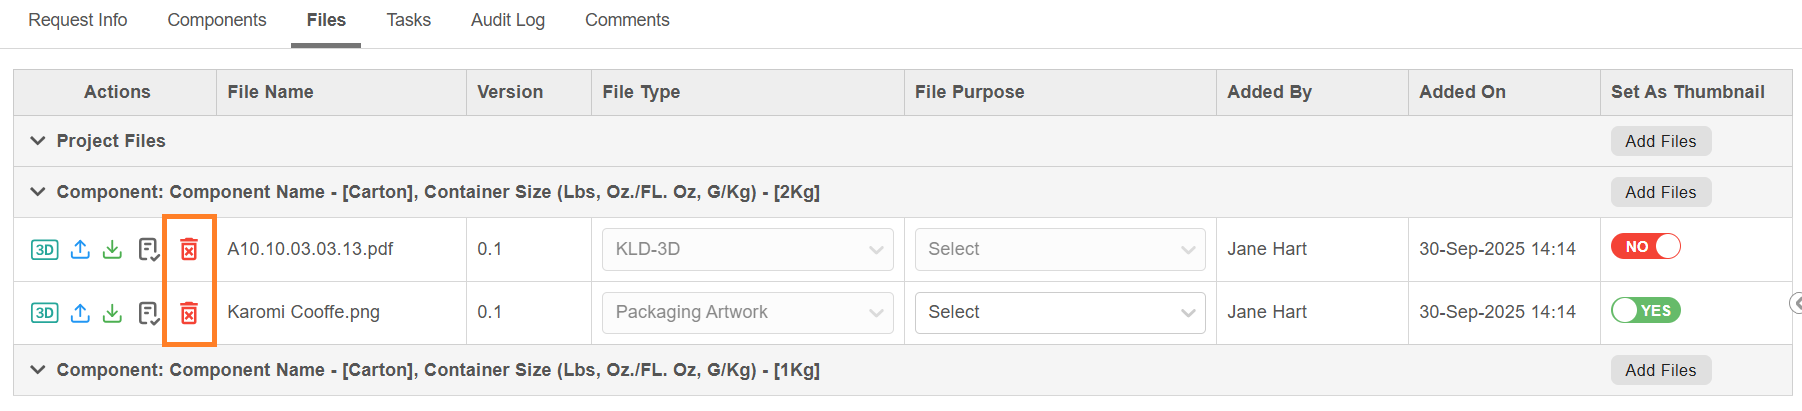Collapse the Project Files section

tap(38, 141)
